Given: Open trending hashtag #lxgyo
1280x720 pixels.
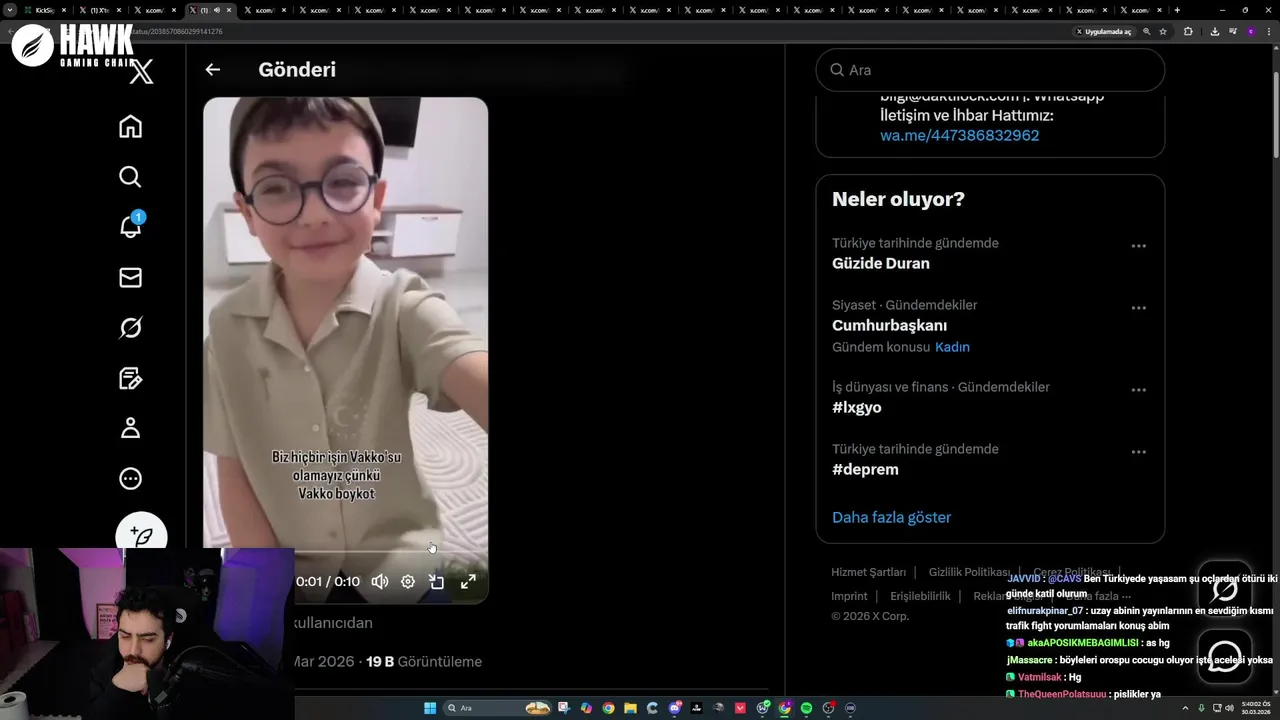Looking at the screenshot, I should pyautogui.click(x=856, y=407).
